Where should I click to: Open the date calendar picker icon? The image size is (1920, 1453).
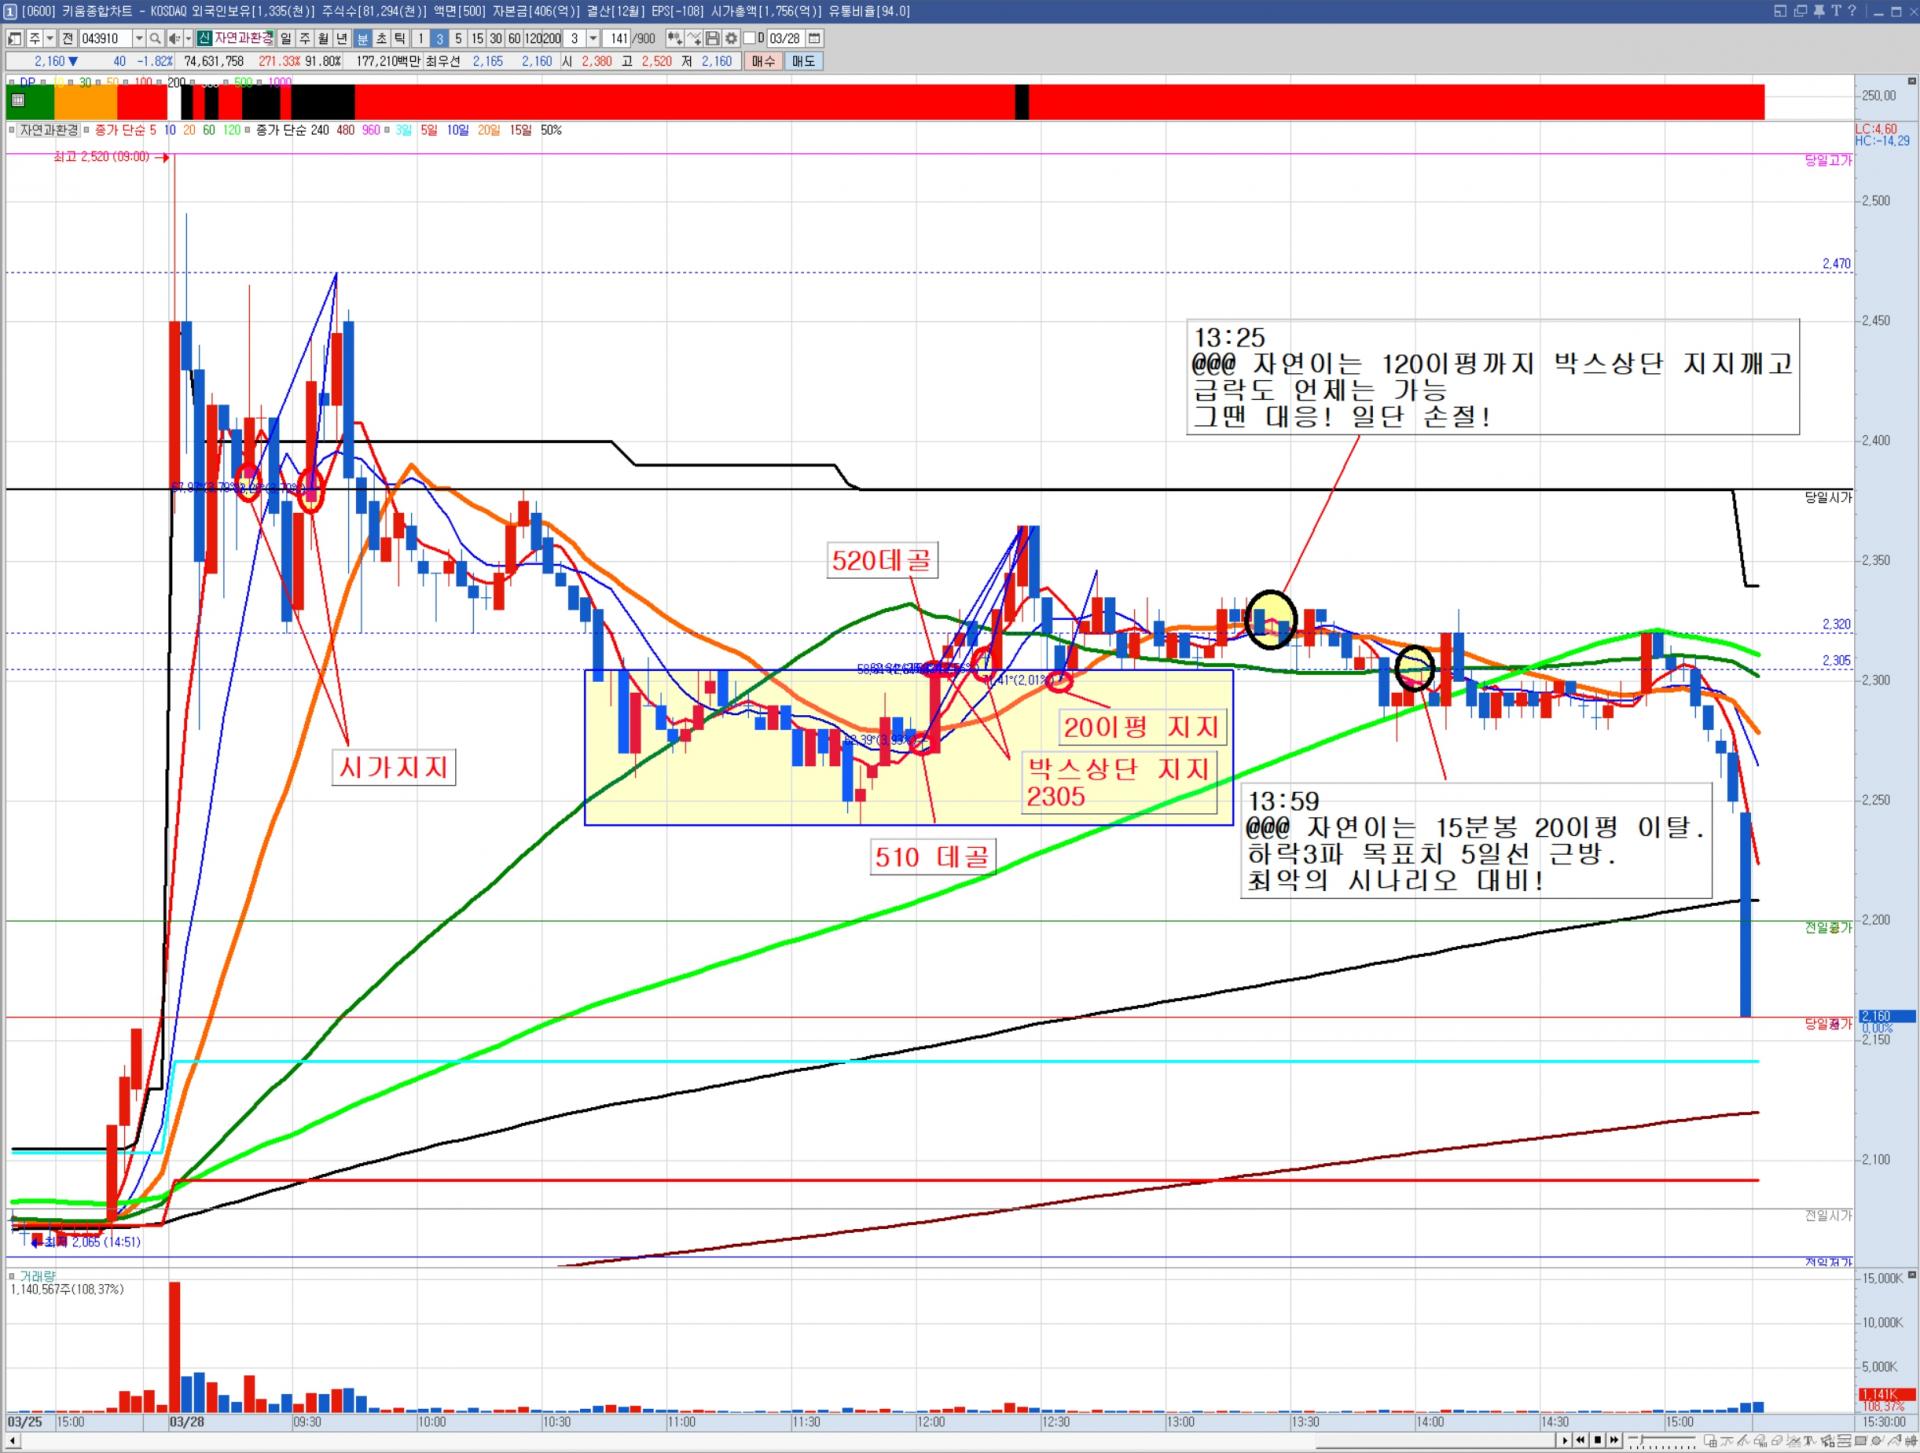(814, 39)
